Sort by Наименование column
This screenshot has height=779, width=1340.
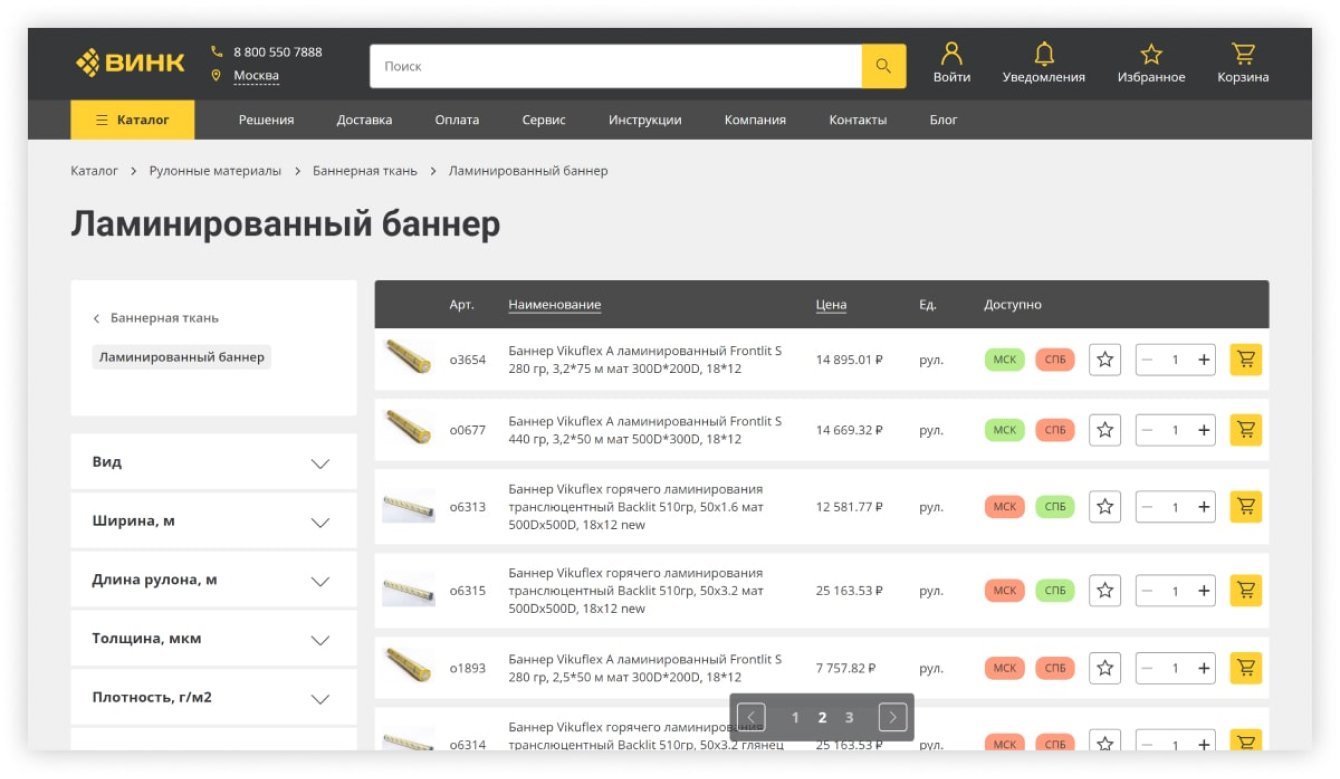pyautogui.click(x=555, y=305)
